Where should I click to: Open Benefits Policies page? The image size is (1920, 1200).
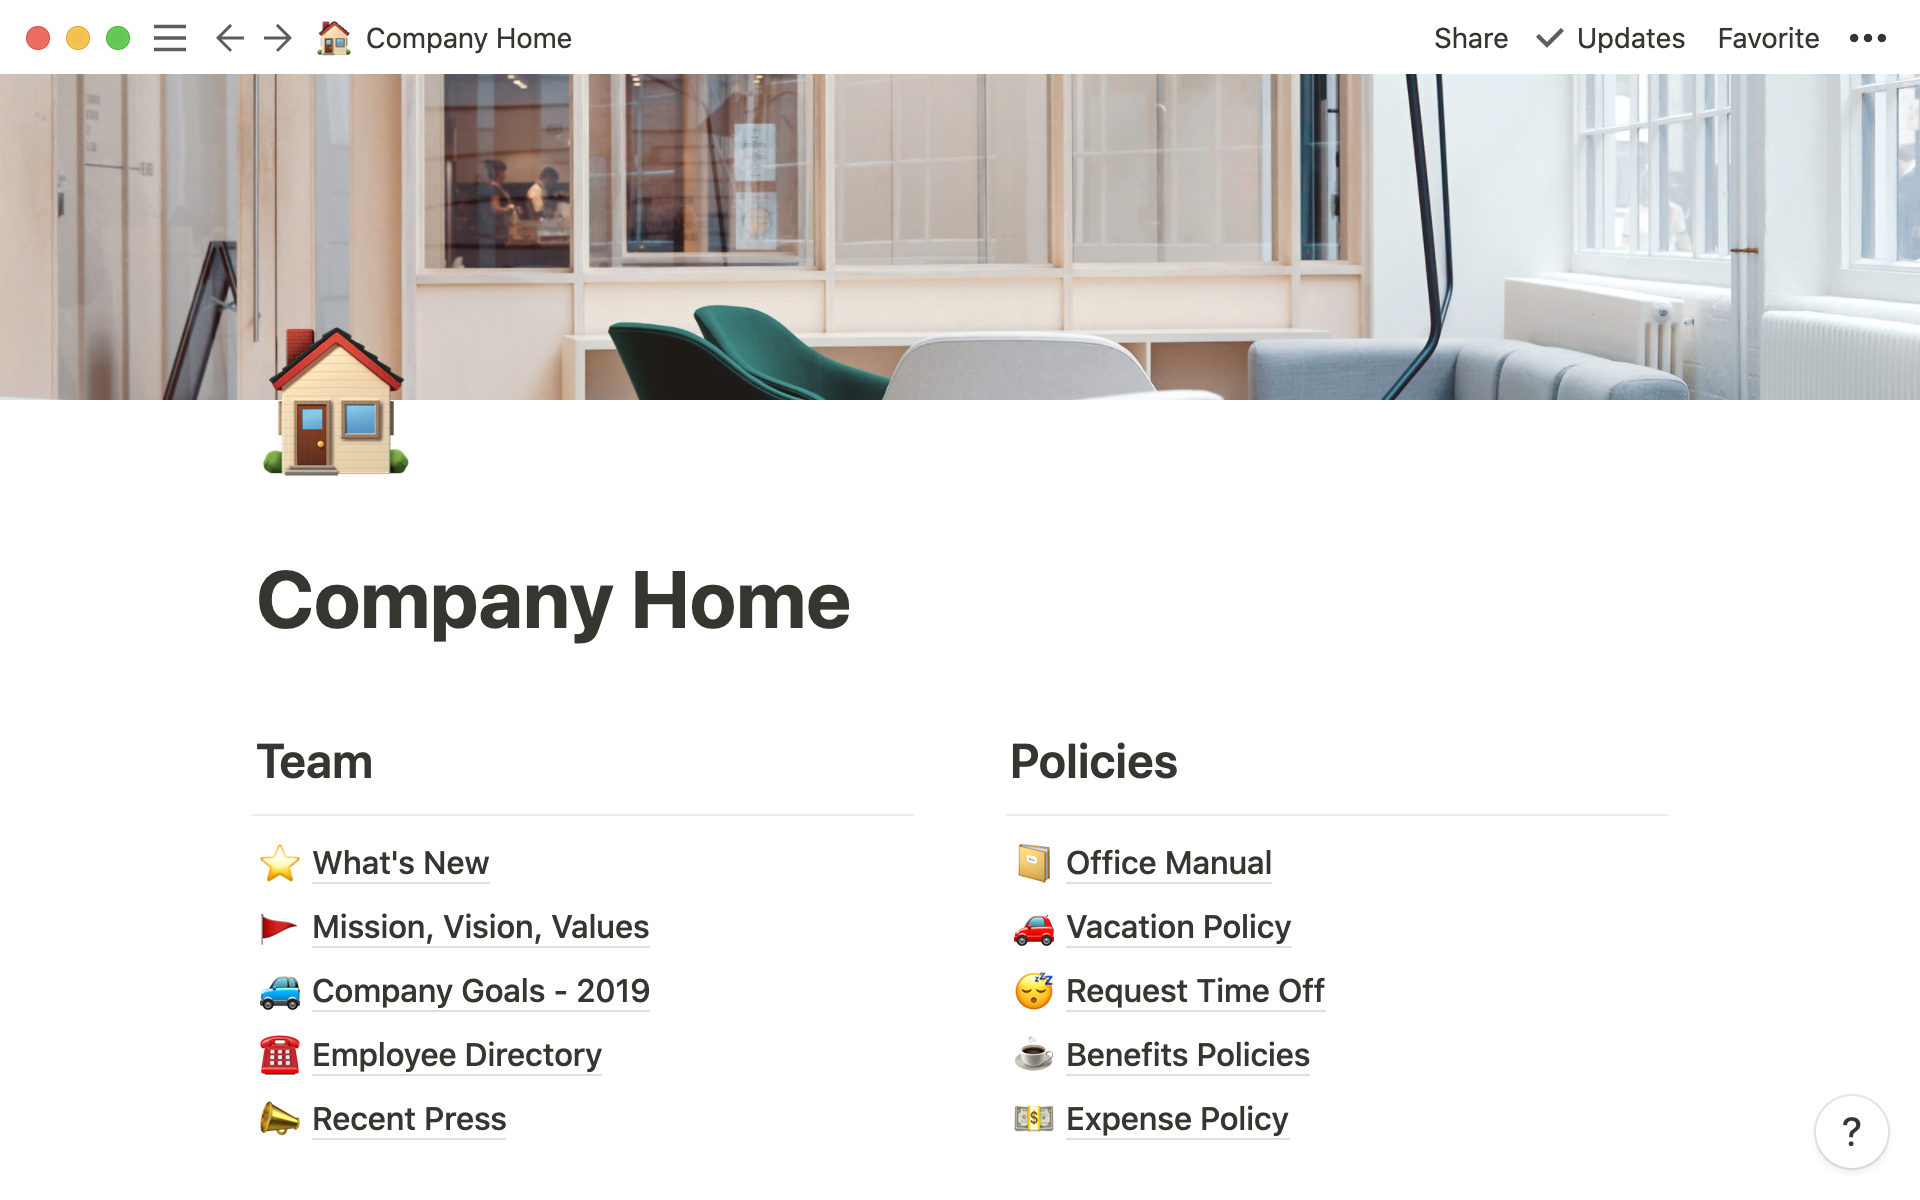coord(1186,1055)
